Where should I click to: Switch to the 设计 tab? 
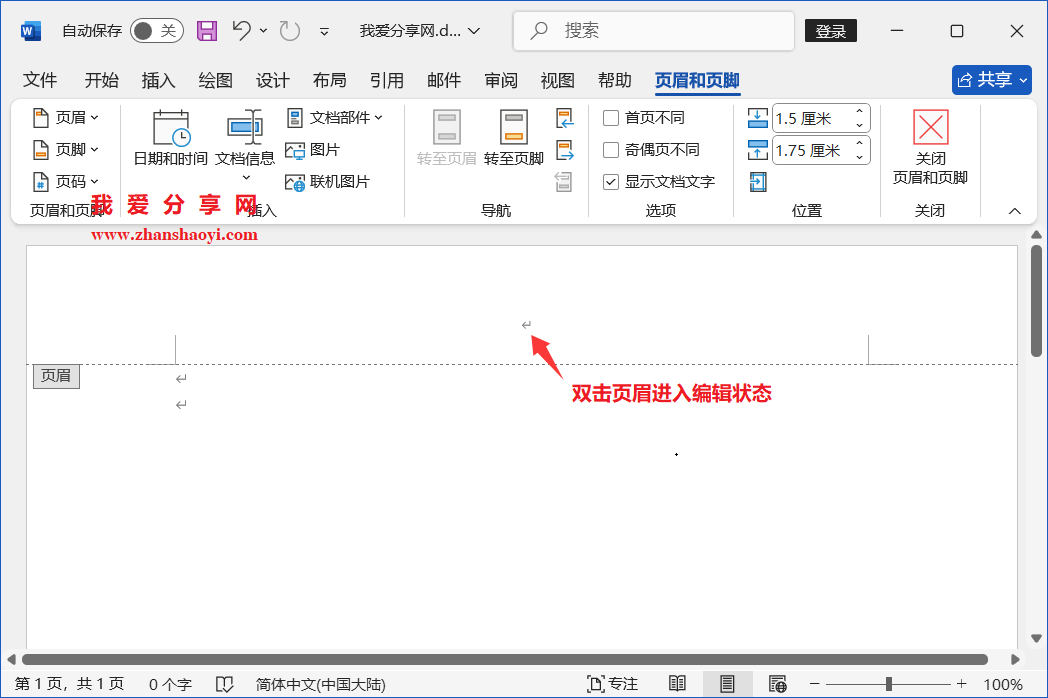(273, 80)
